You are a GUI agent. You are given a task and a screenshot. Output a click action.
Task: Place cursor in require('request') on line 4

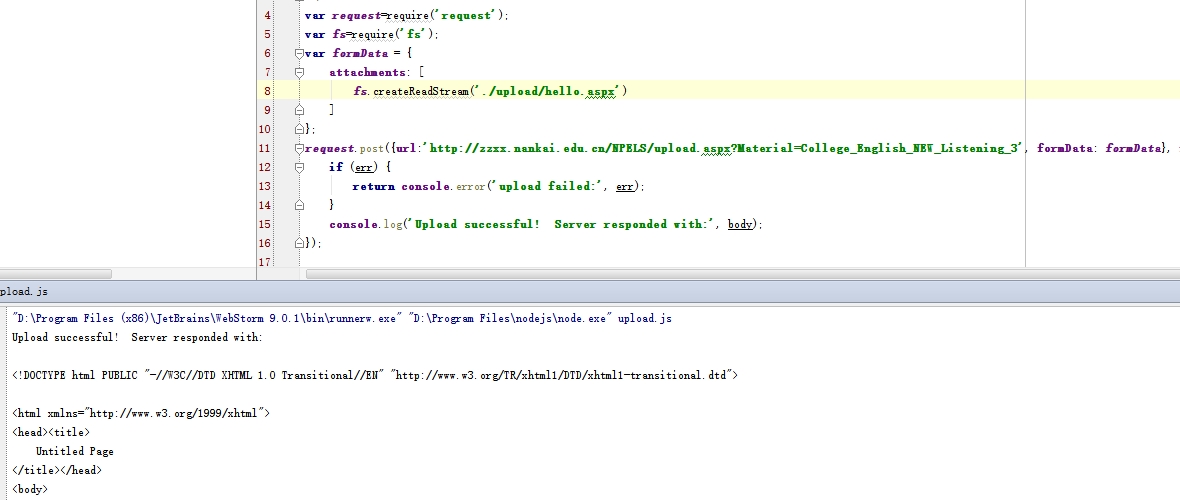coord(447,16)
